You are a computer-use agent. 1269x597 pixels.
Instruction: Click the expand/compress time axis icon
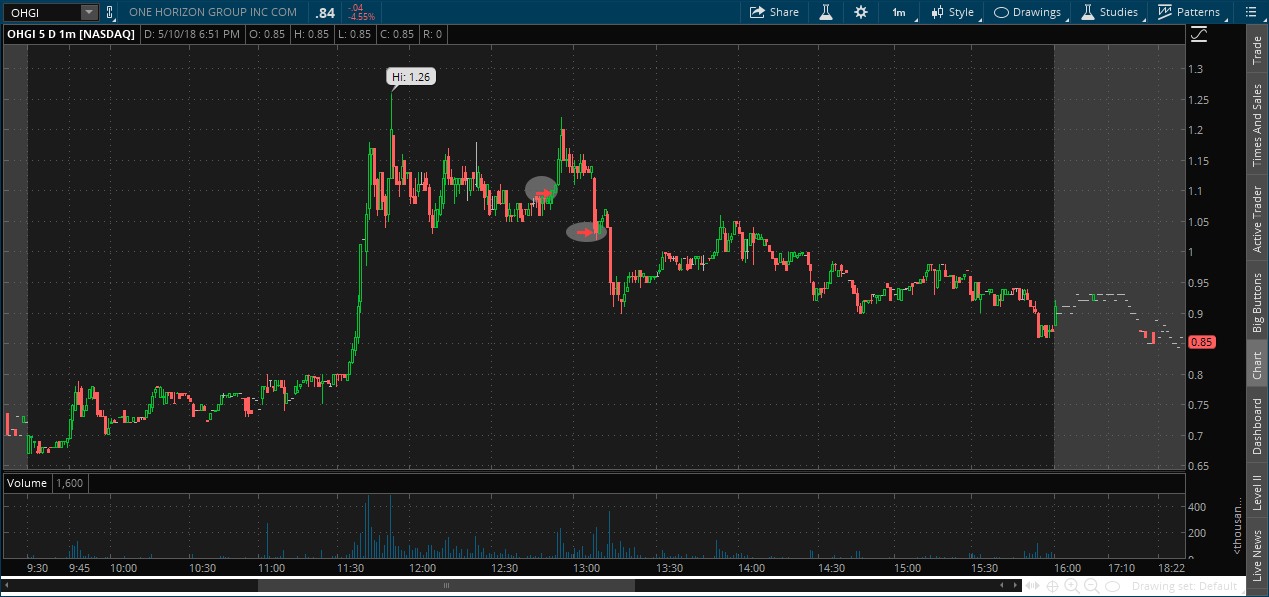[x=1032, y=586]
